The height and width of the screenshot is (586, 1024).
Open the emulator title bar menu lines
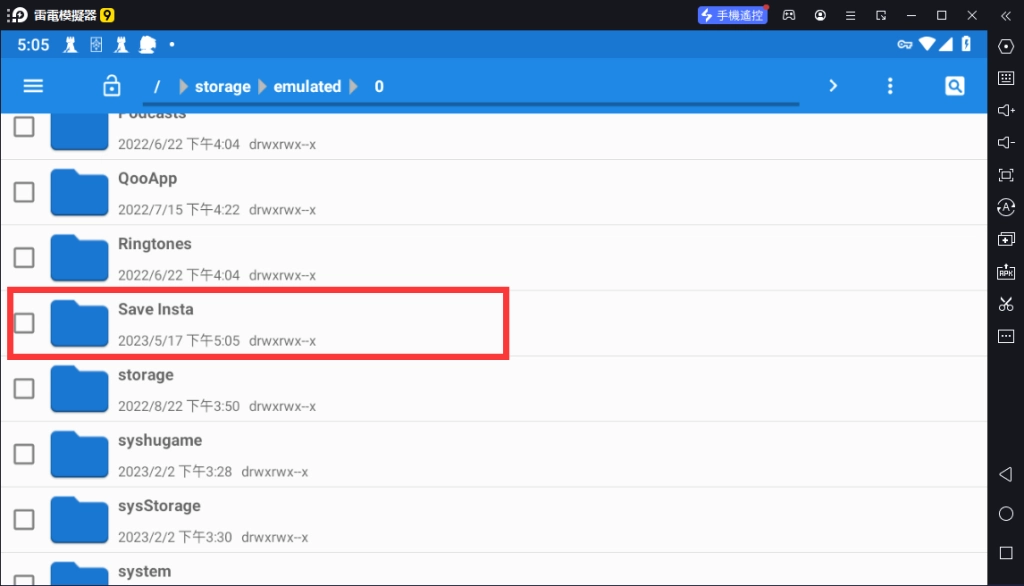point(850,15)
